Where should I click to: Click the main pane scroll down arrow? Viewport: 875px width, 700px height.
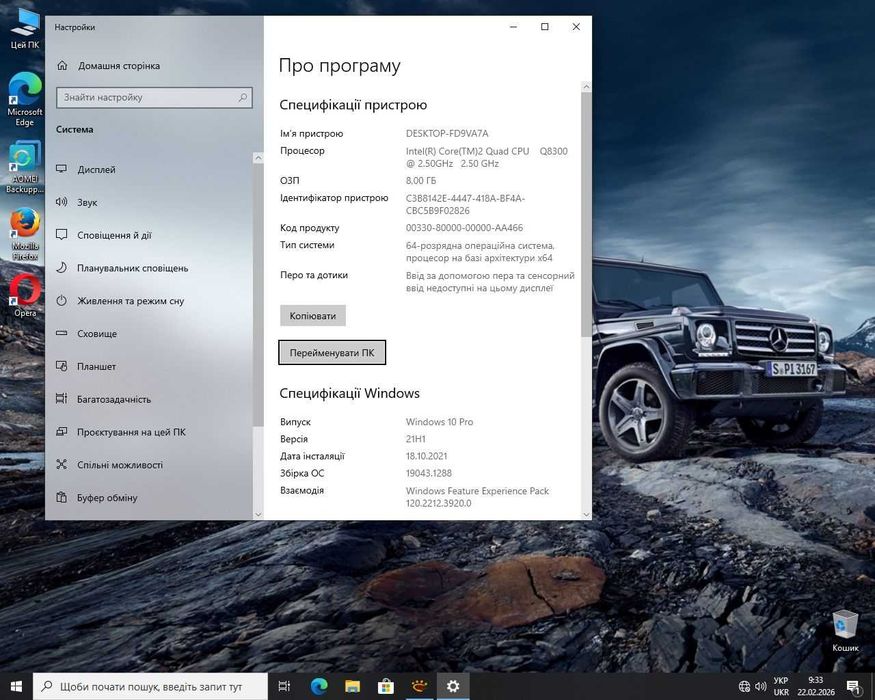coord(586,514)
